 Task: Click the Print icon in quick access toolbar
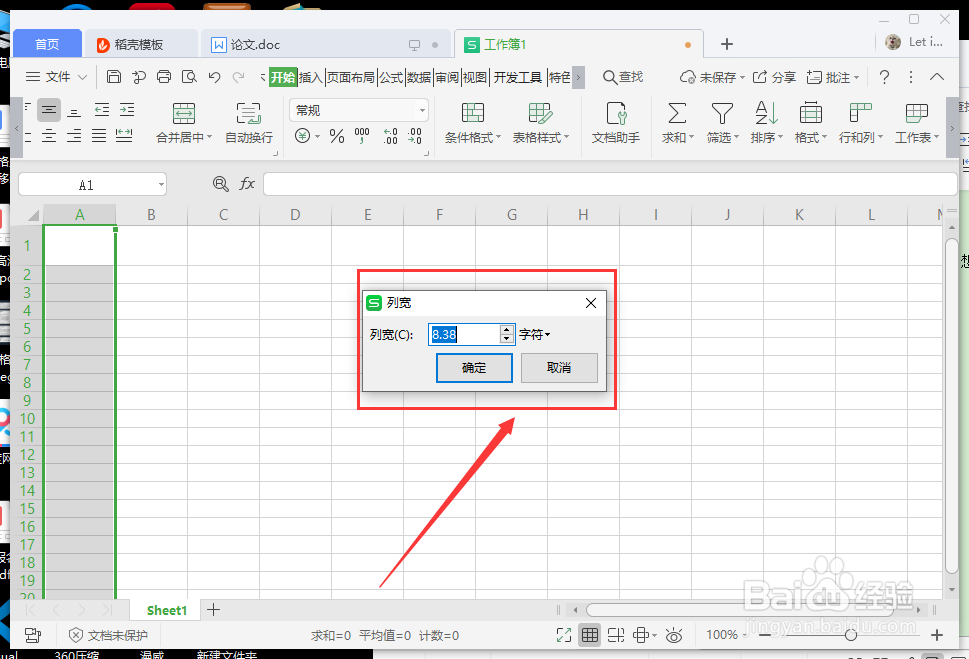pos(164,77)
